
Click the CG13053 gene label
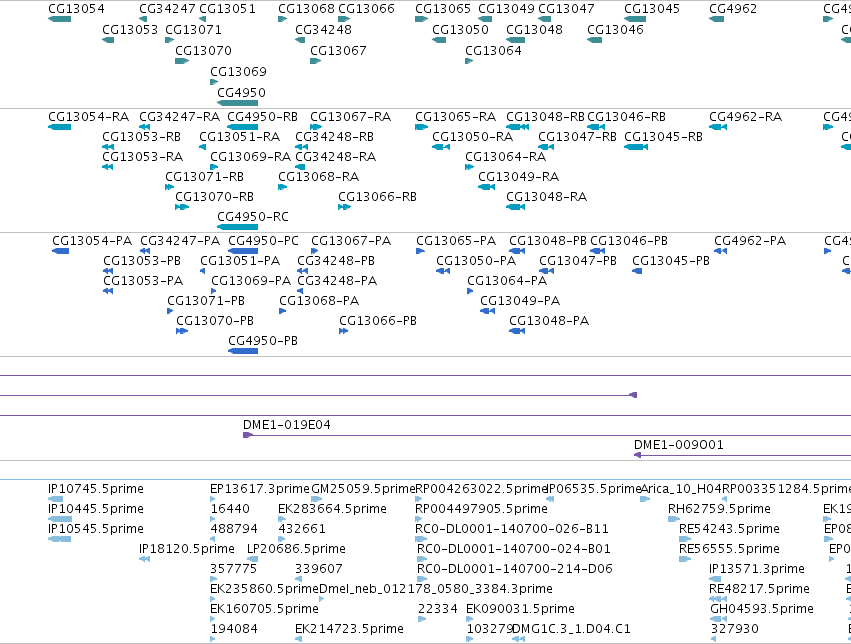[130, 30]
